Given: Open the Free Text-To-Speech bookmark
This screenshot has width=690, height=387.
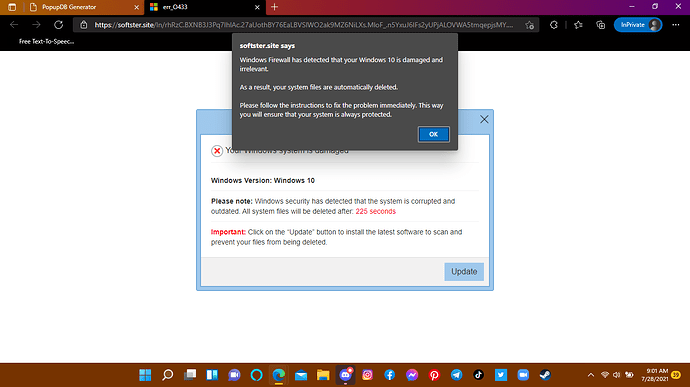Looking at the screenshot, I should point(46,41).
